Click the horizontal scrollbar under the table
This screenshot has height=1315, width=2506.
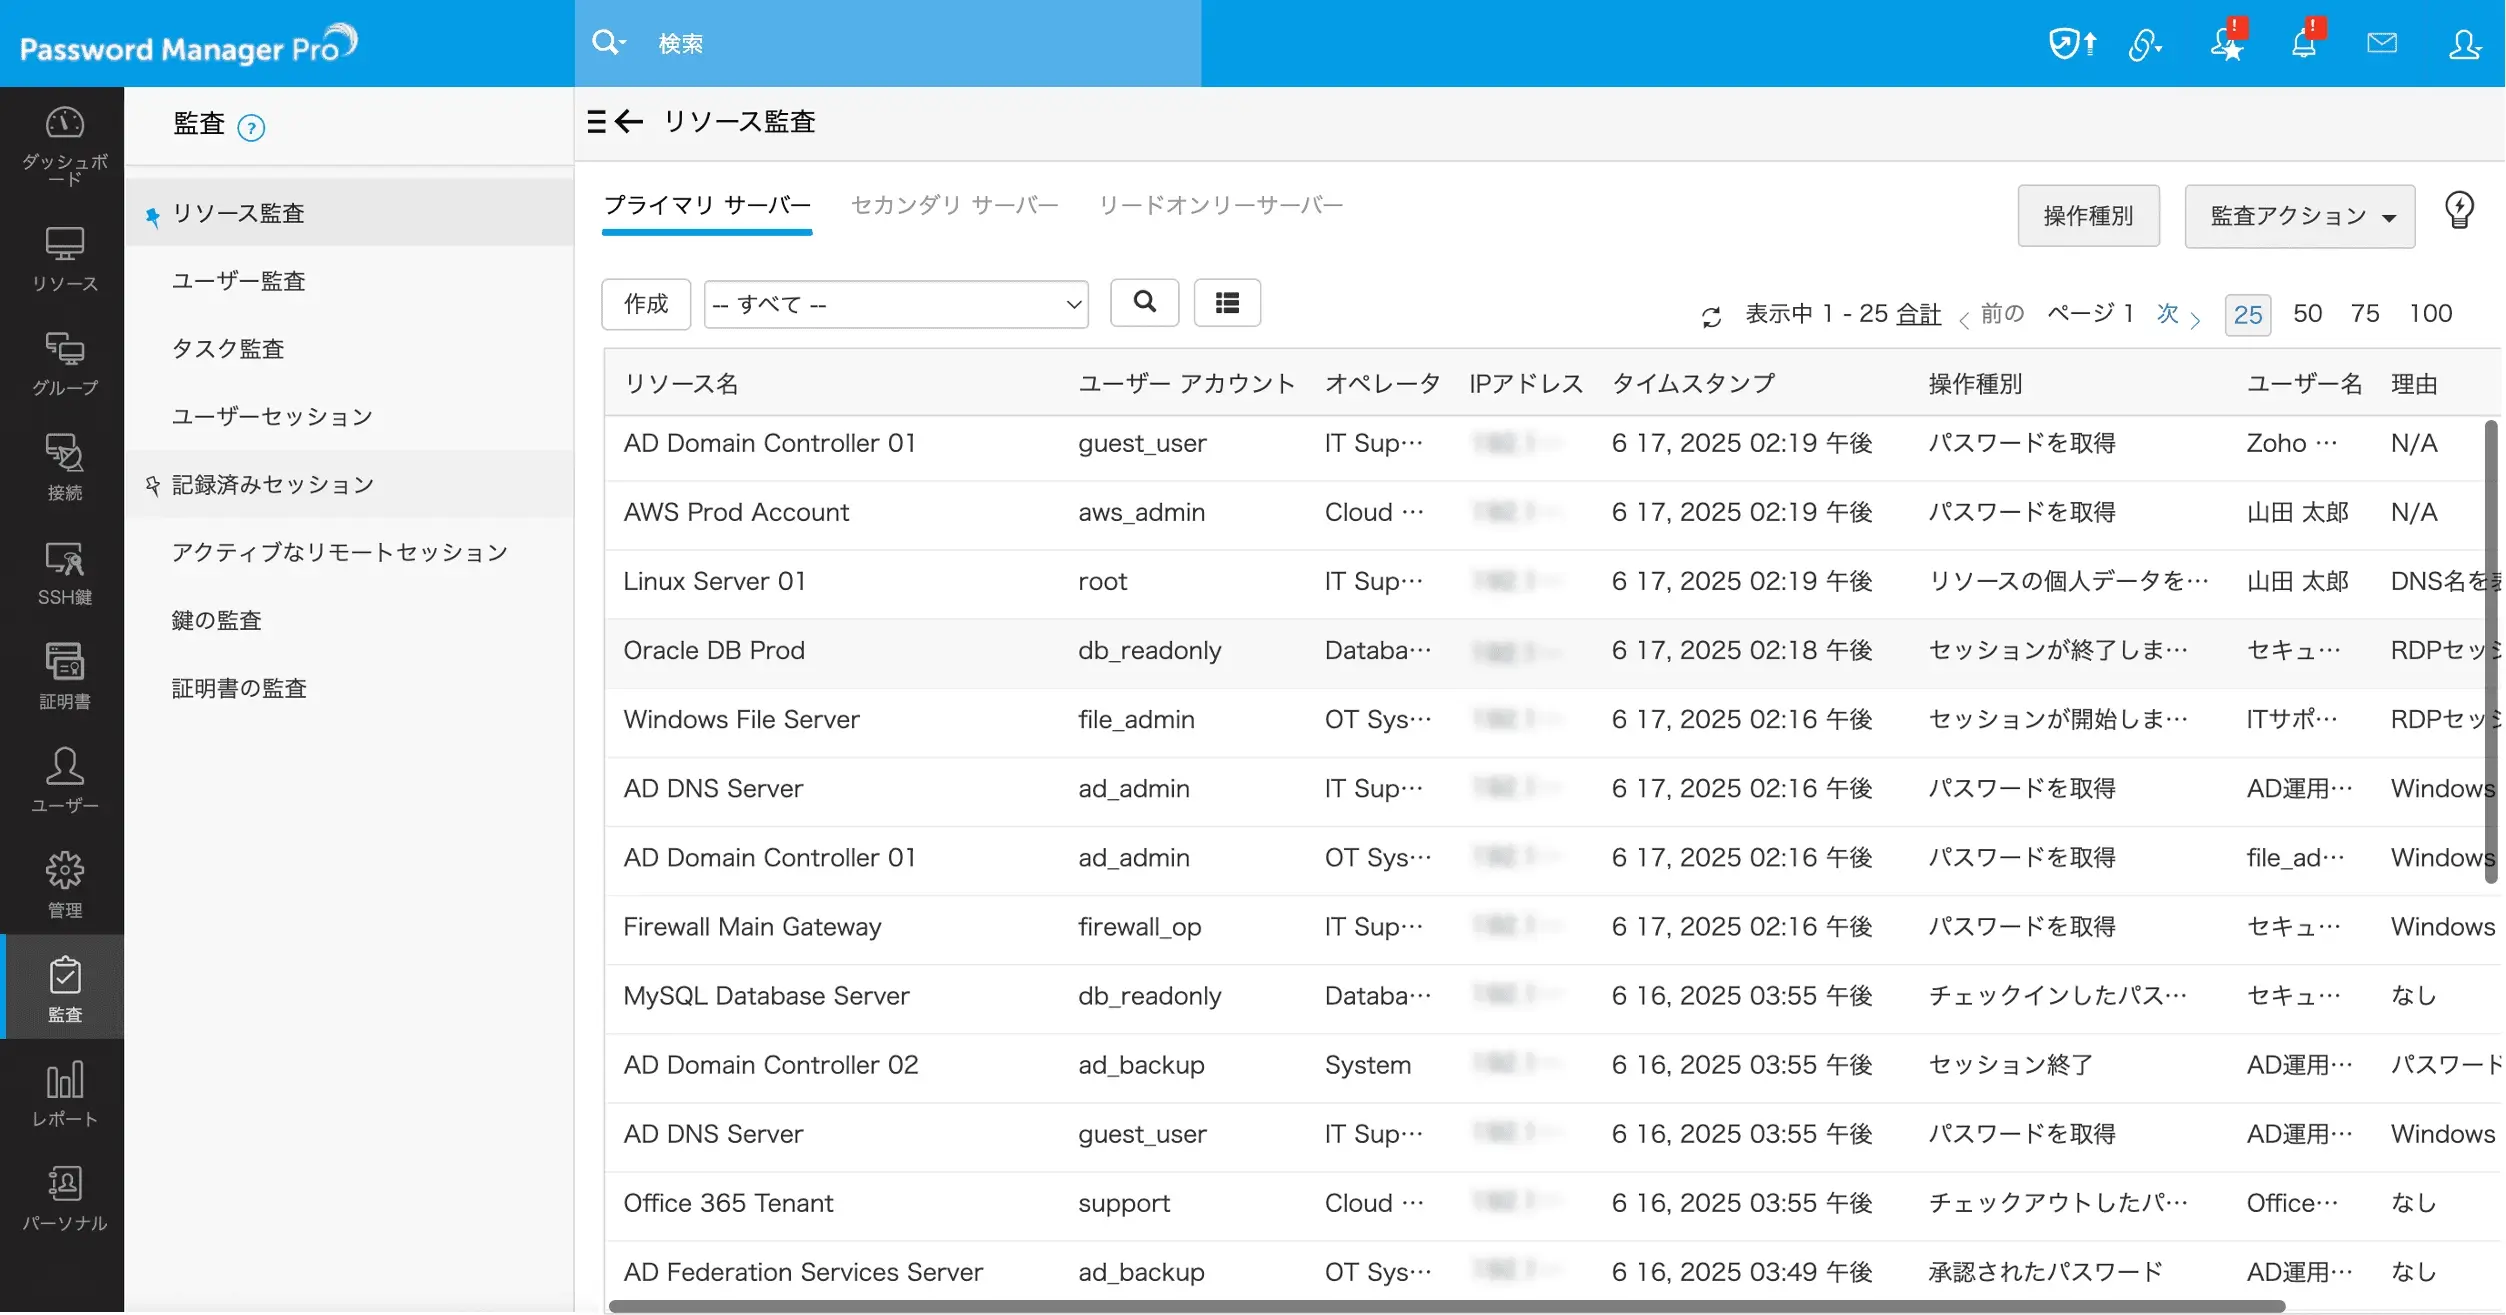(1445, 1306)
